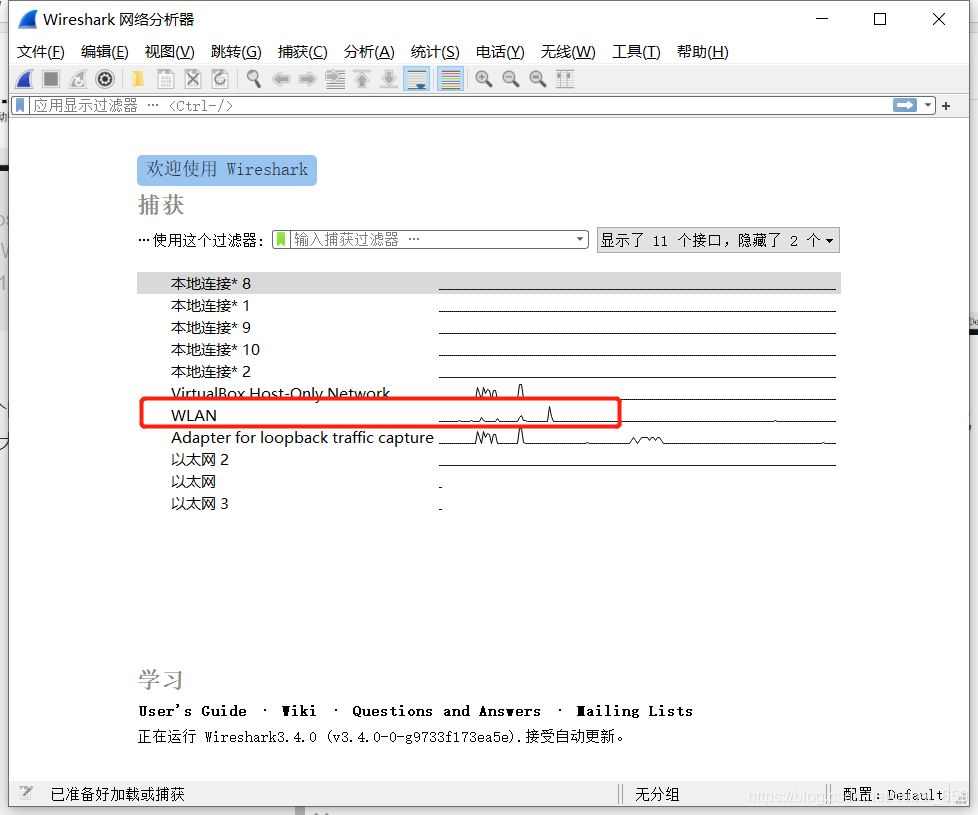This screenshot has height=815, width=978.
Task: Open 电话(Y) menu
Action: point(500,52)
